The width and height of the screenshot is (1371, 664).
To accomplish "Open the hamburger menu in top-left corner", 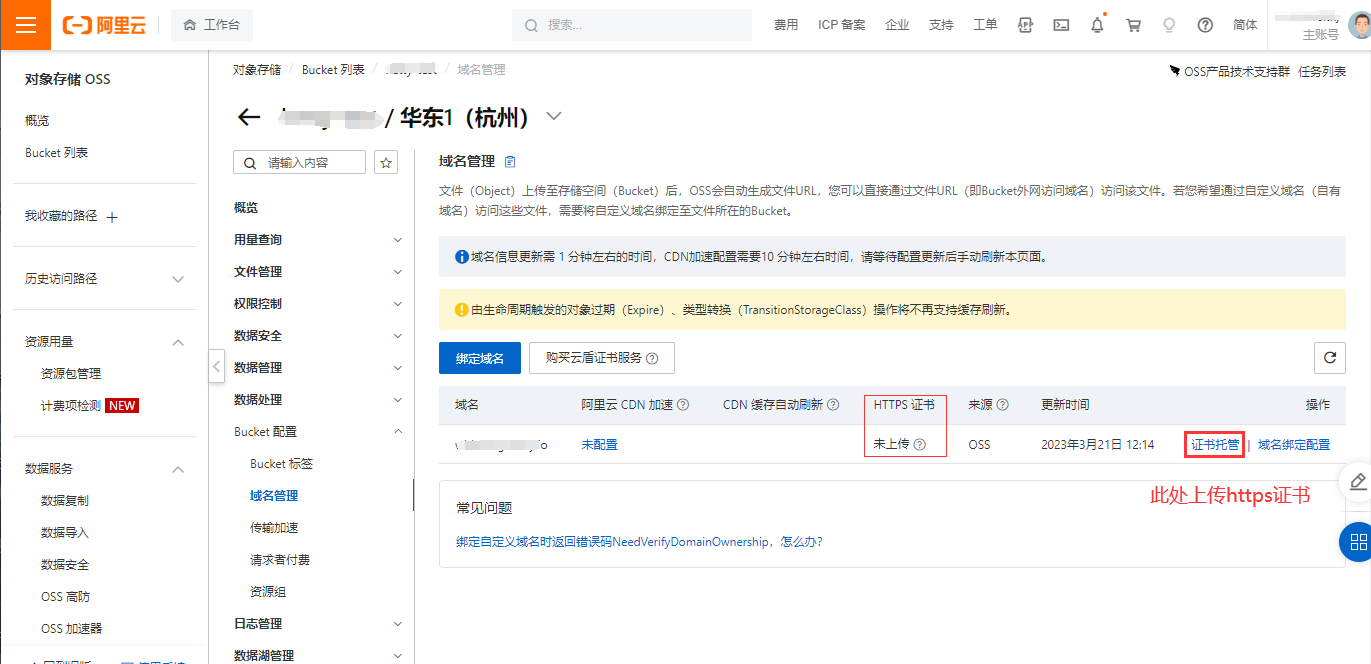I will click(x=25, y=25).
